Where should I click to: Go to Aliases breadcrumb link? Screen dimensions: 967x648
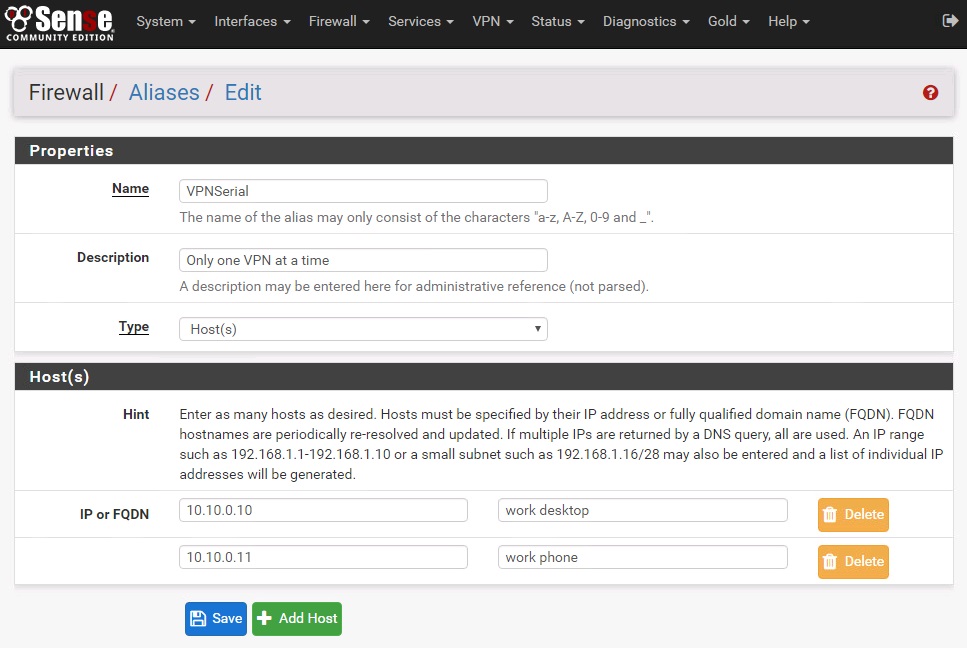[x=164, y=93]
